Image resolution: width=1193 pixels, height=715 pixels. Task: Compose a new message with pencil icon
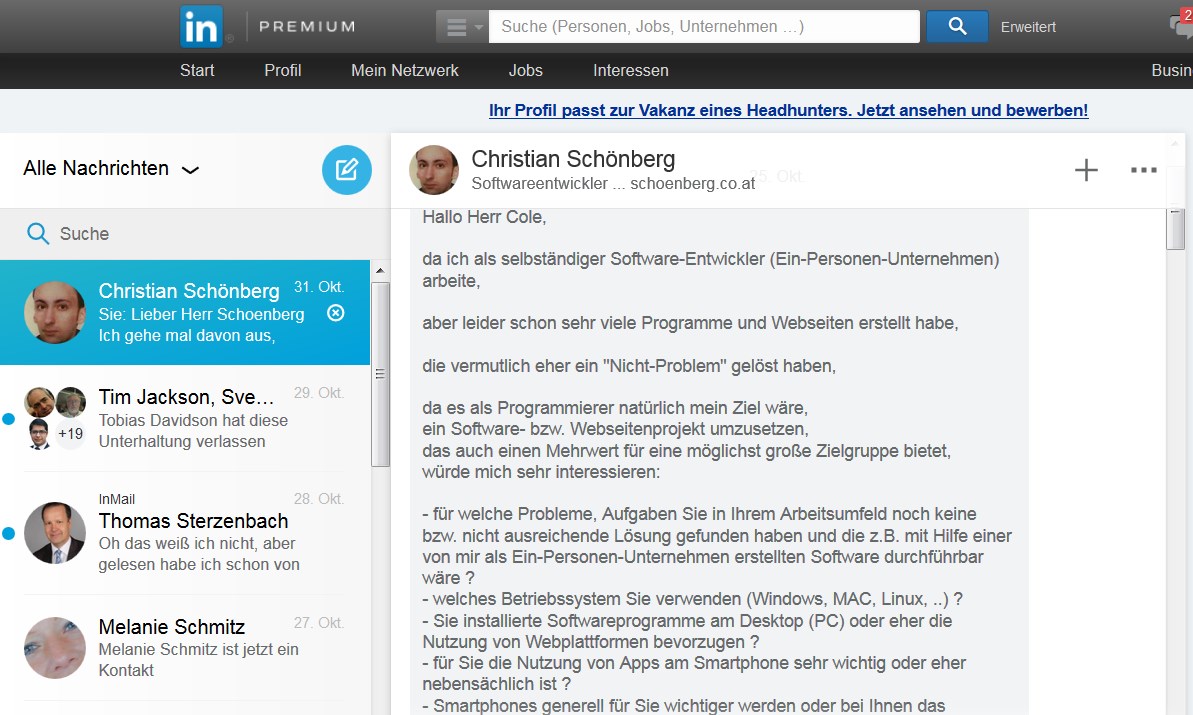[x=346, y=170]
